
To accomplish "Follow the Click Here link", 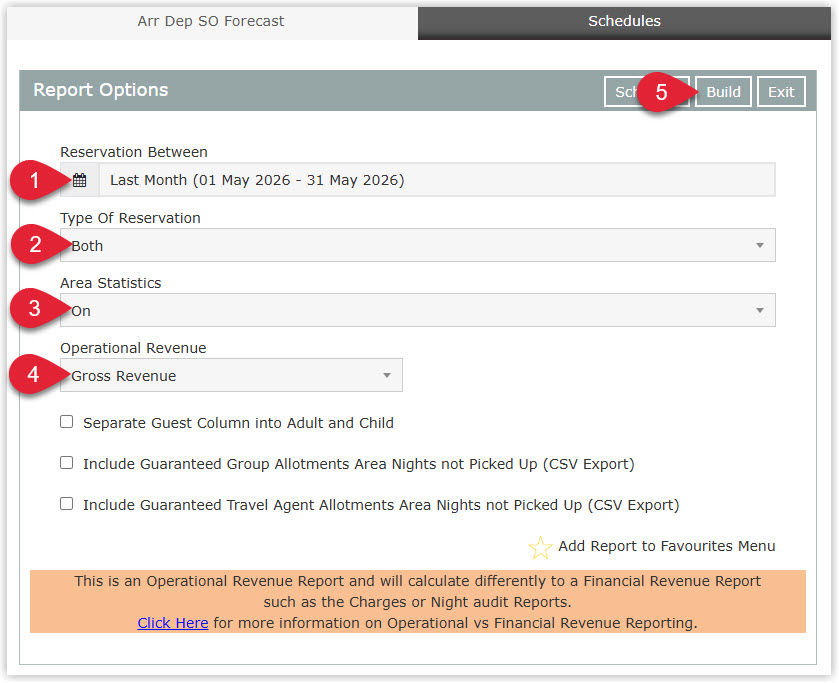I will point(173,624).
